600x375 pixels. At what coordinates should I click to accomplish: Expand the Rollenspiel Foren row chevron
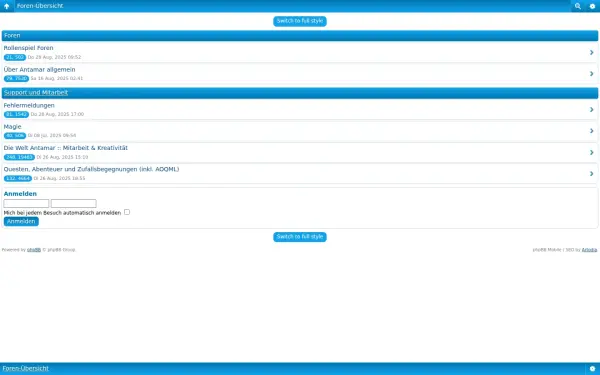[x=592, y=52]
